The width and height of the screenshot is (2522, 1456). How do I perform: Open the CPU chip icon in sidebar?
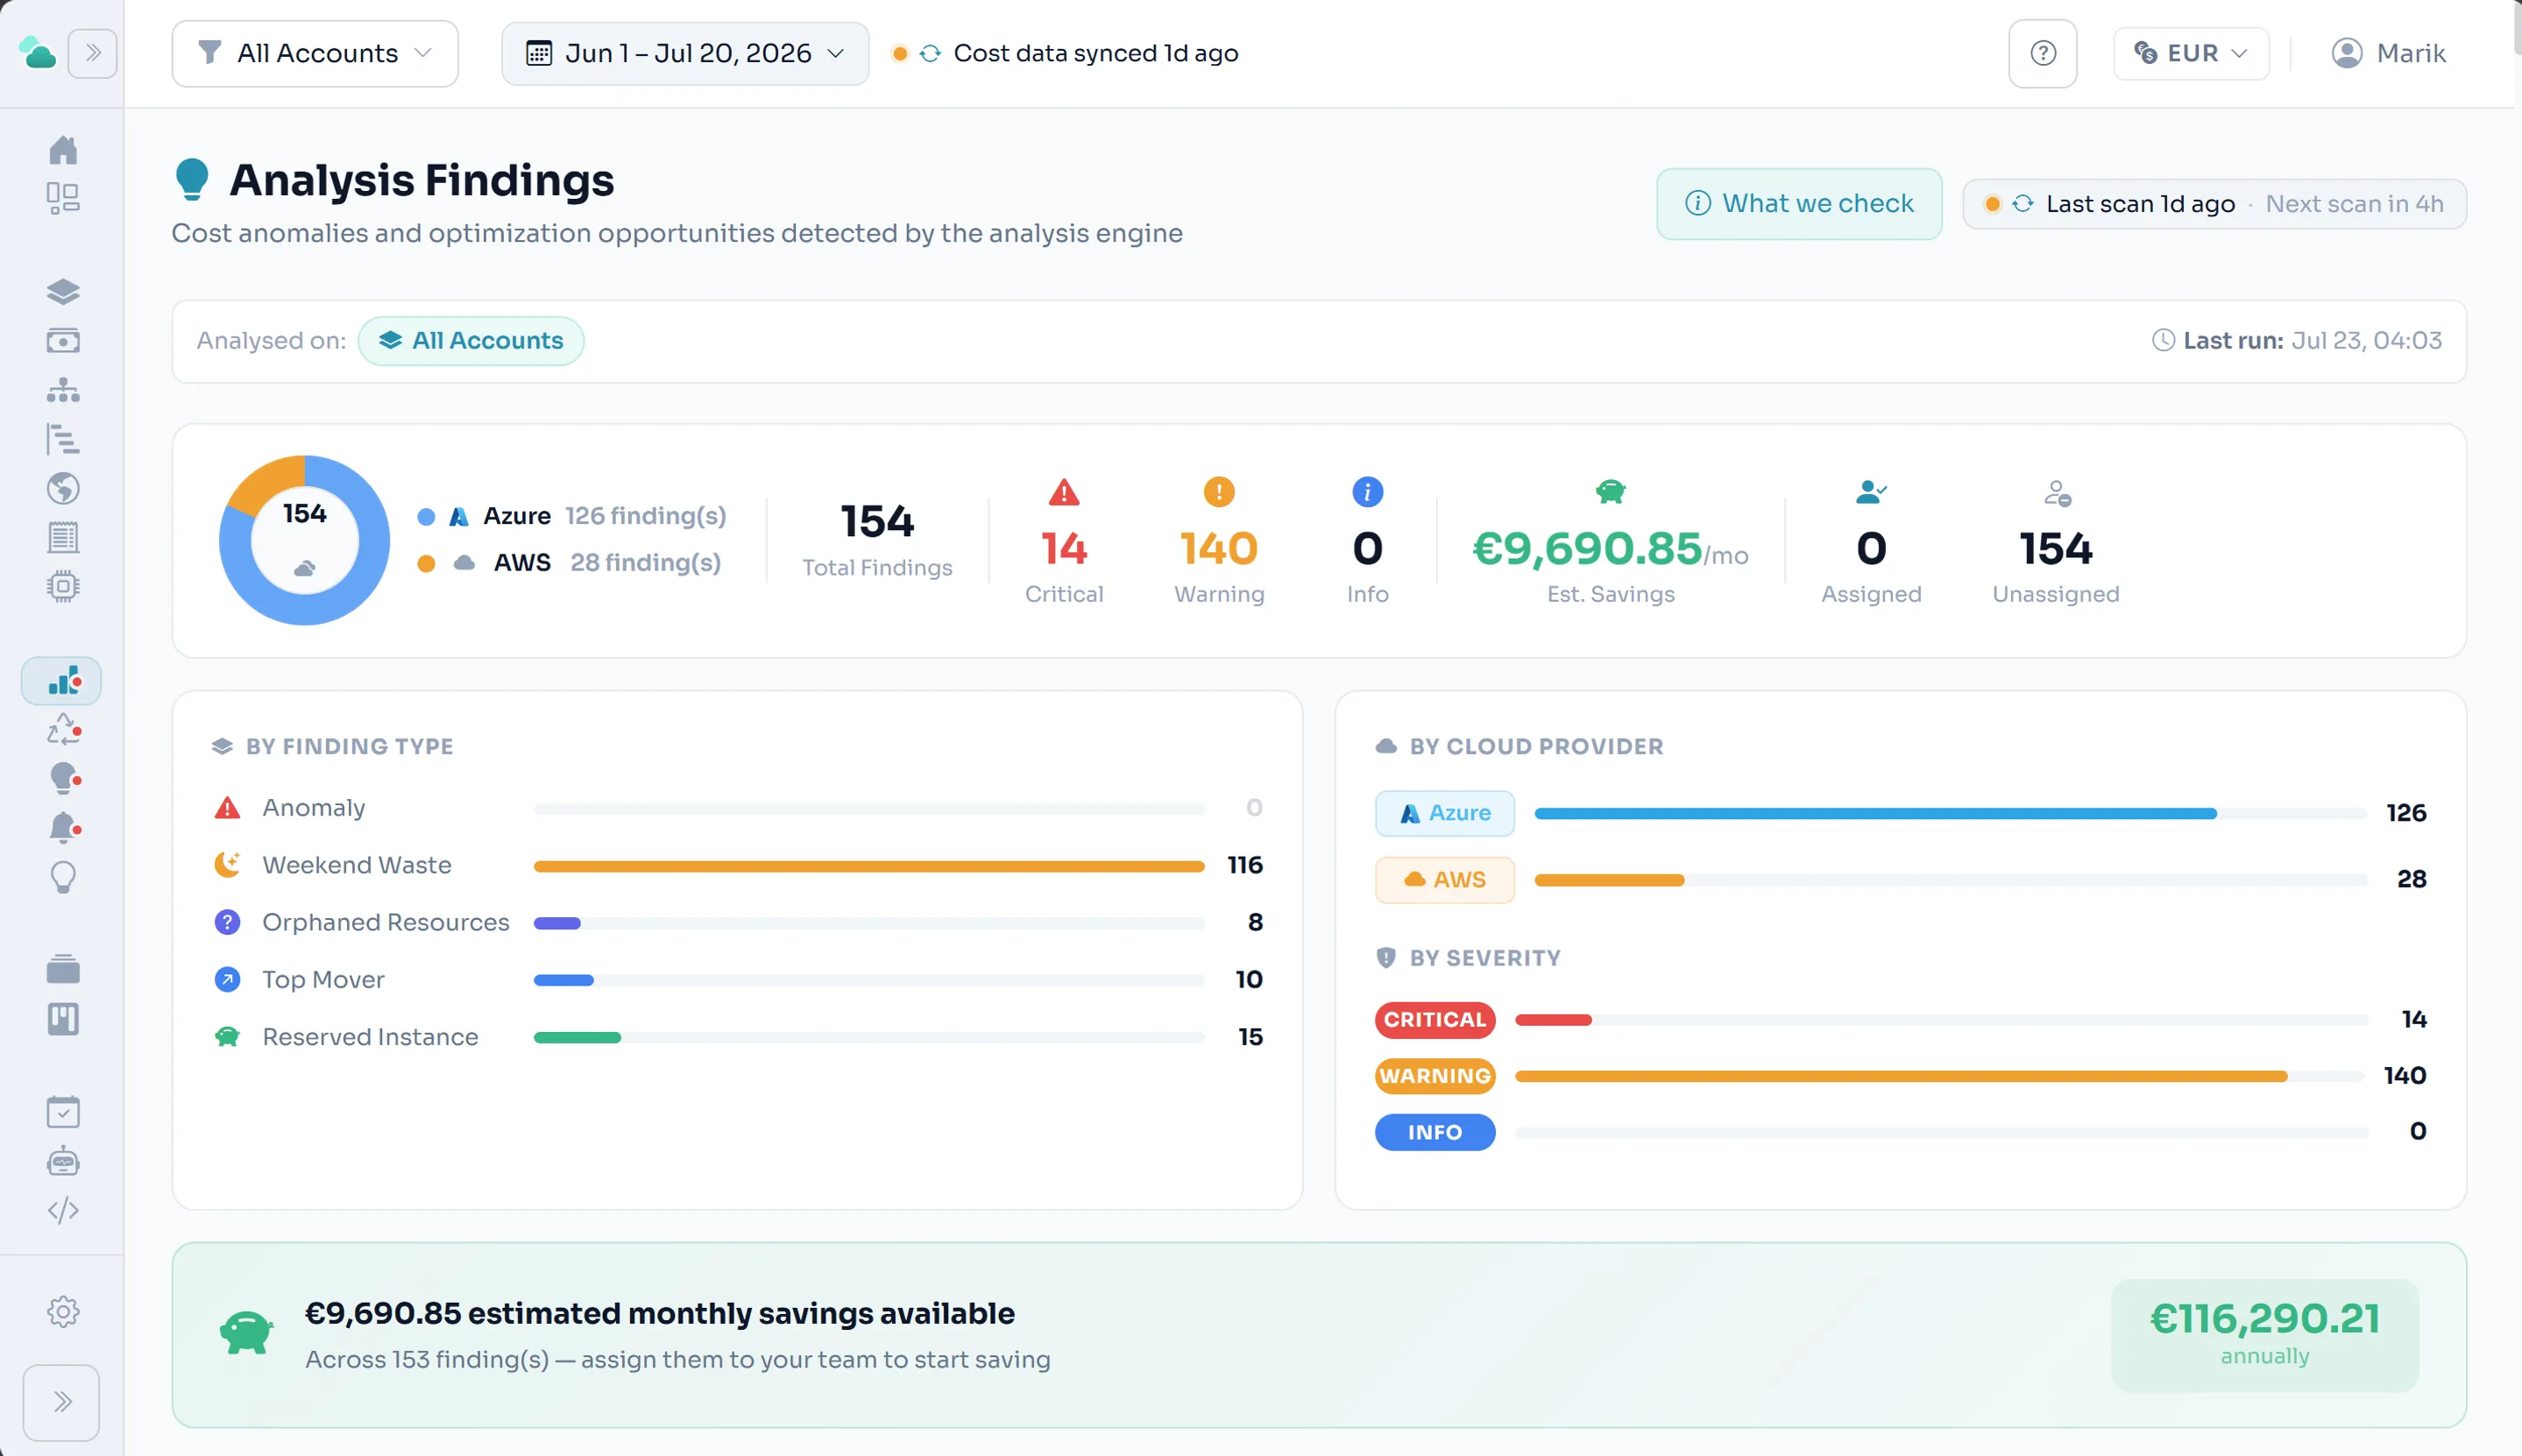tap(62, 586)
